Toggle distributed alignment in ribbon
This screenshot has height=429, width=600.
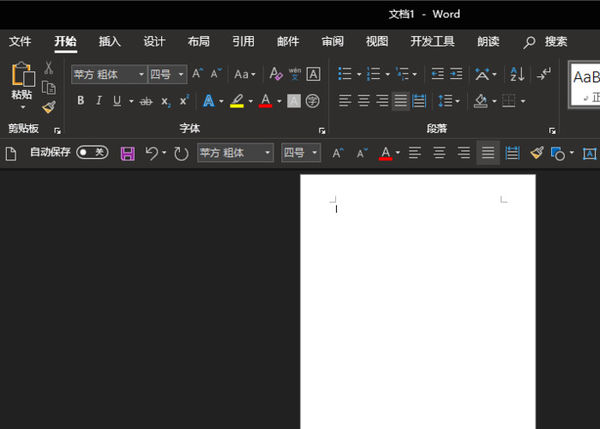[419, 101]
